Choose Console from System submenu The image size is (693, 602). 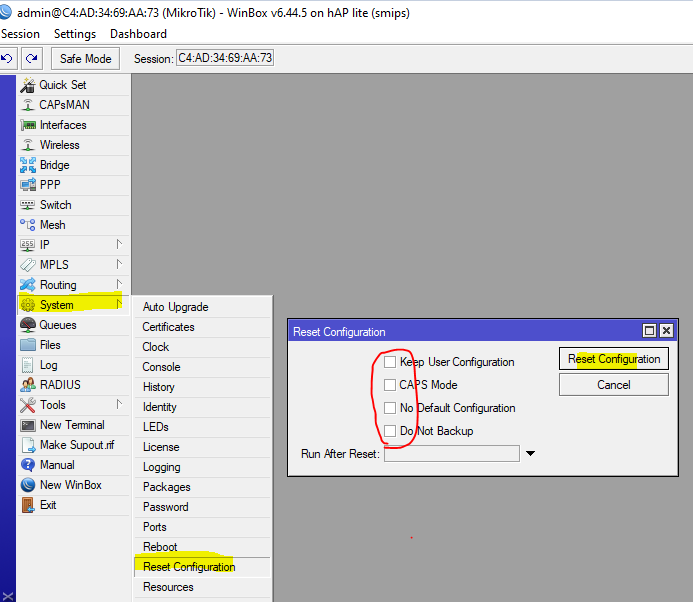tap(202, 367)
